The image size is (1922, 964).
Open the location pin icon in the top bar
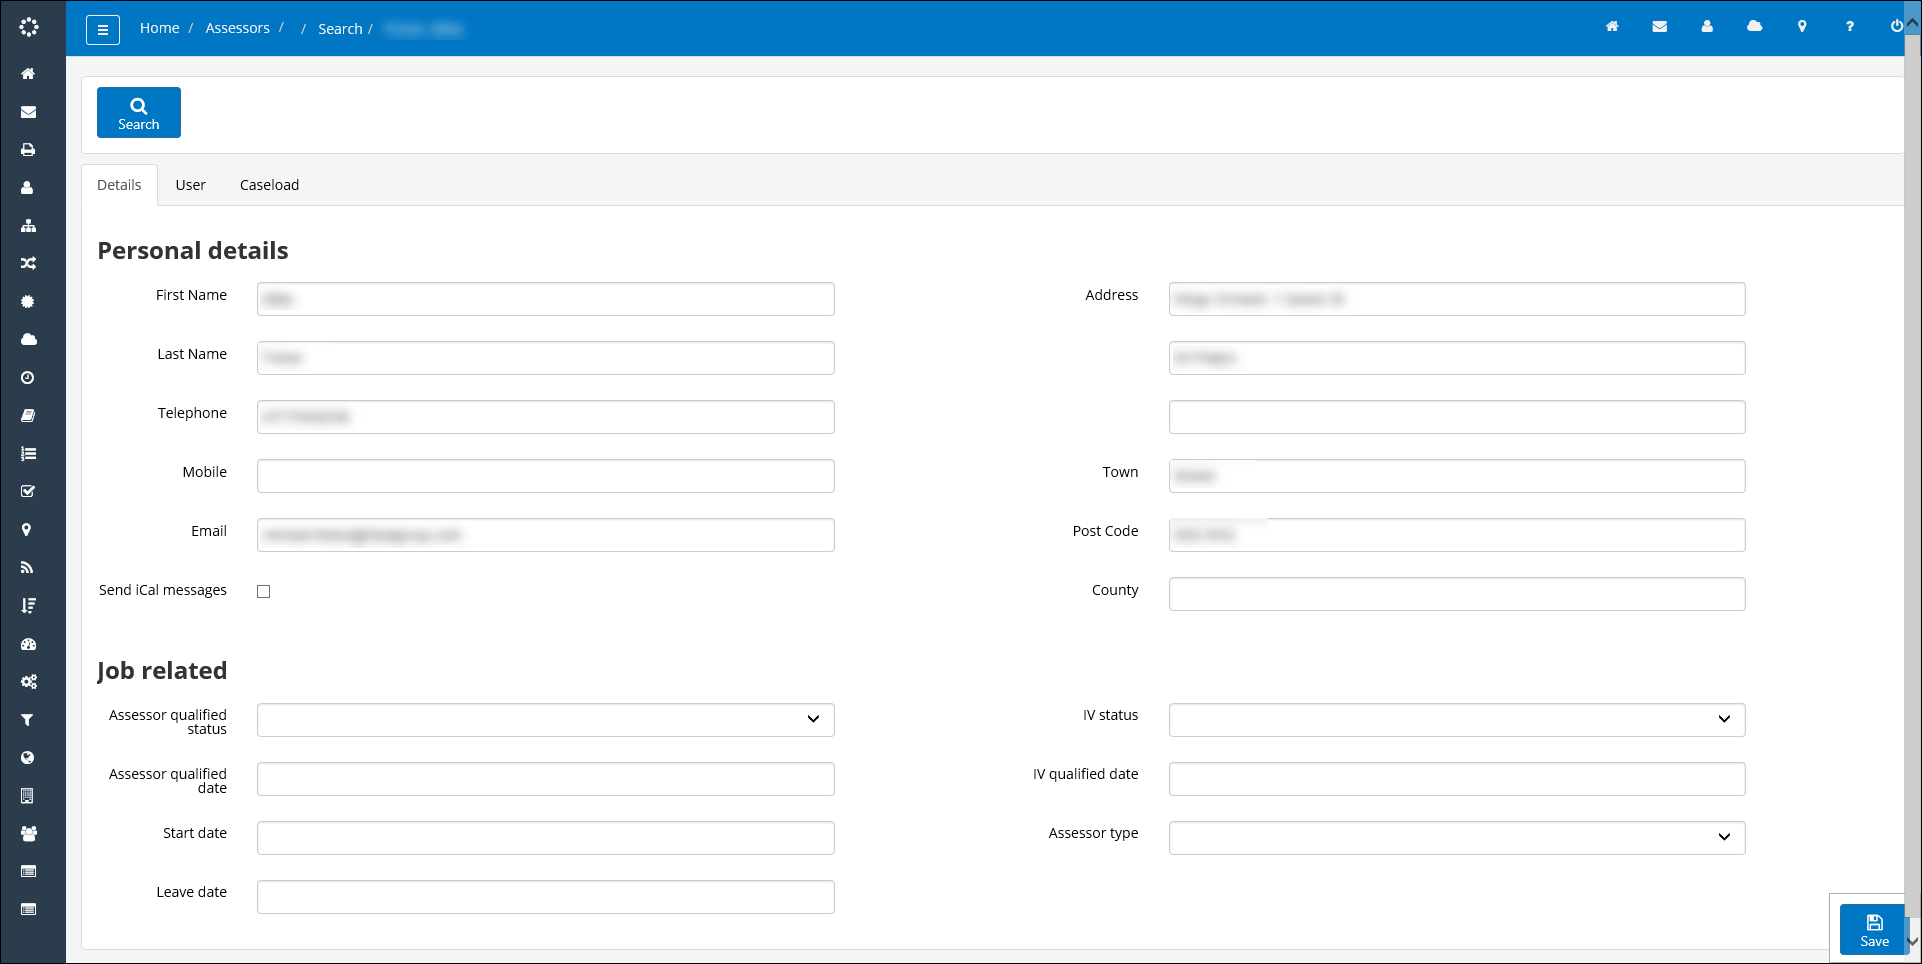tap(1802, 27)
